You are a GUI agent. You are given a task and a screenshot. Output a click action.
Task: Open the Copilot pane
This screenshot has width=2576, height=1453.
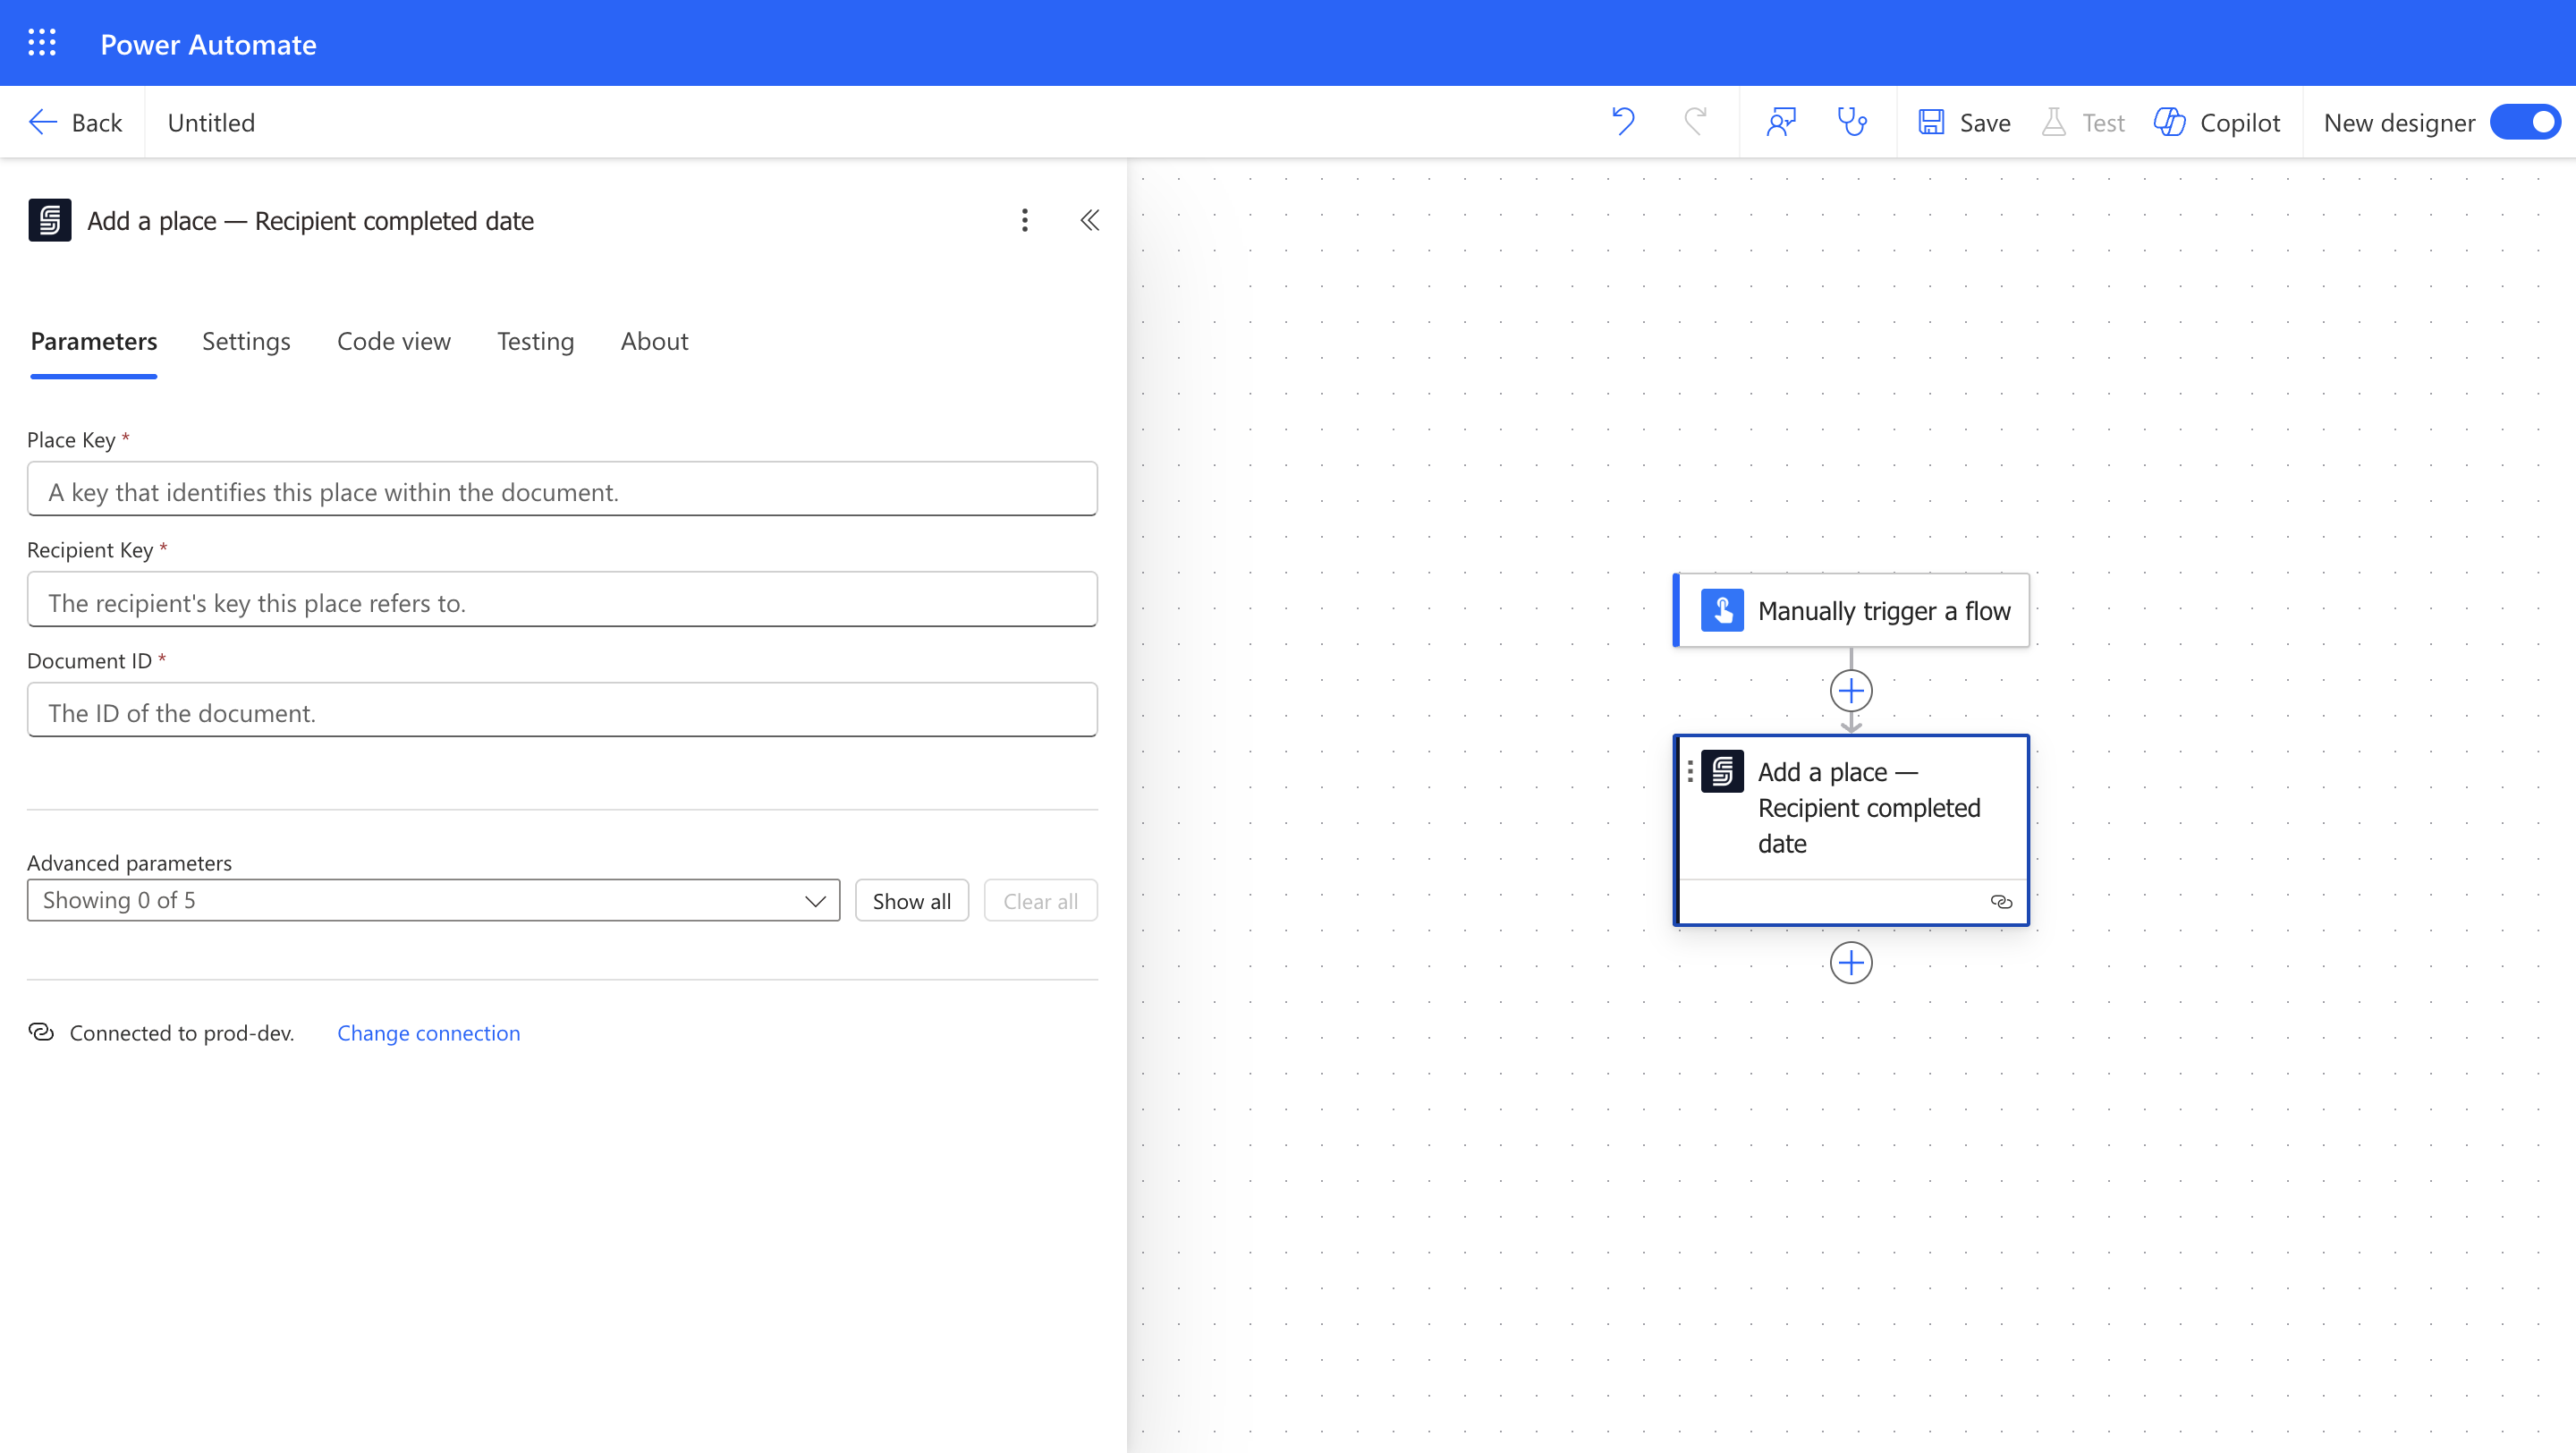[x=2217, y=122]
